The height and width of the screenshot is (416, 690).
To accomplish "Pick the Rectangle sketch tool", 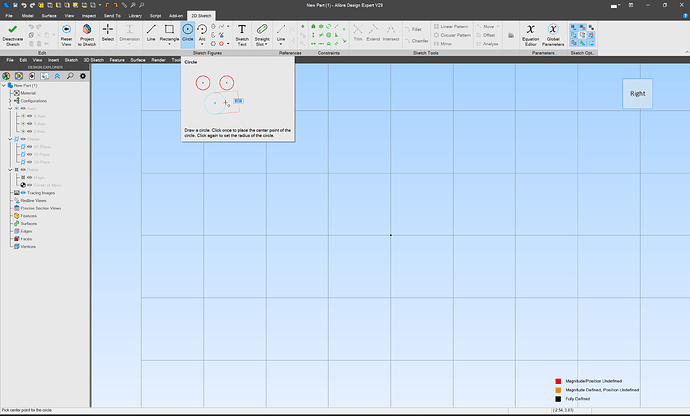I will point(169,31).
